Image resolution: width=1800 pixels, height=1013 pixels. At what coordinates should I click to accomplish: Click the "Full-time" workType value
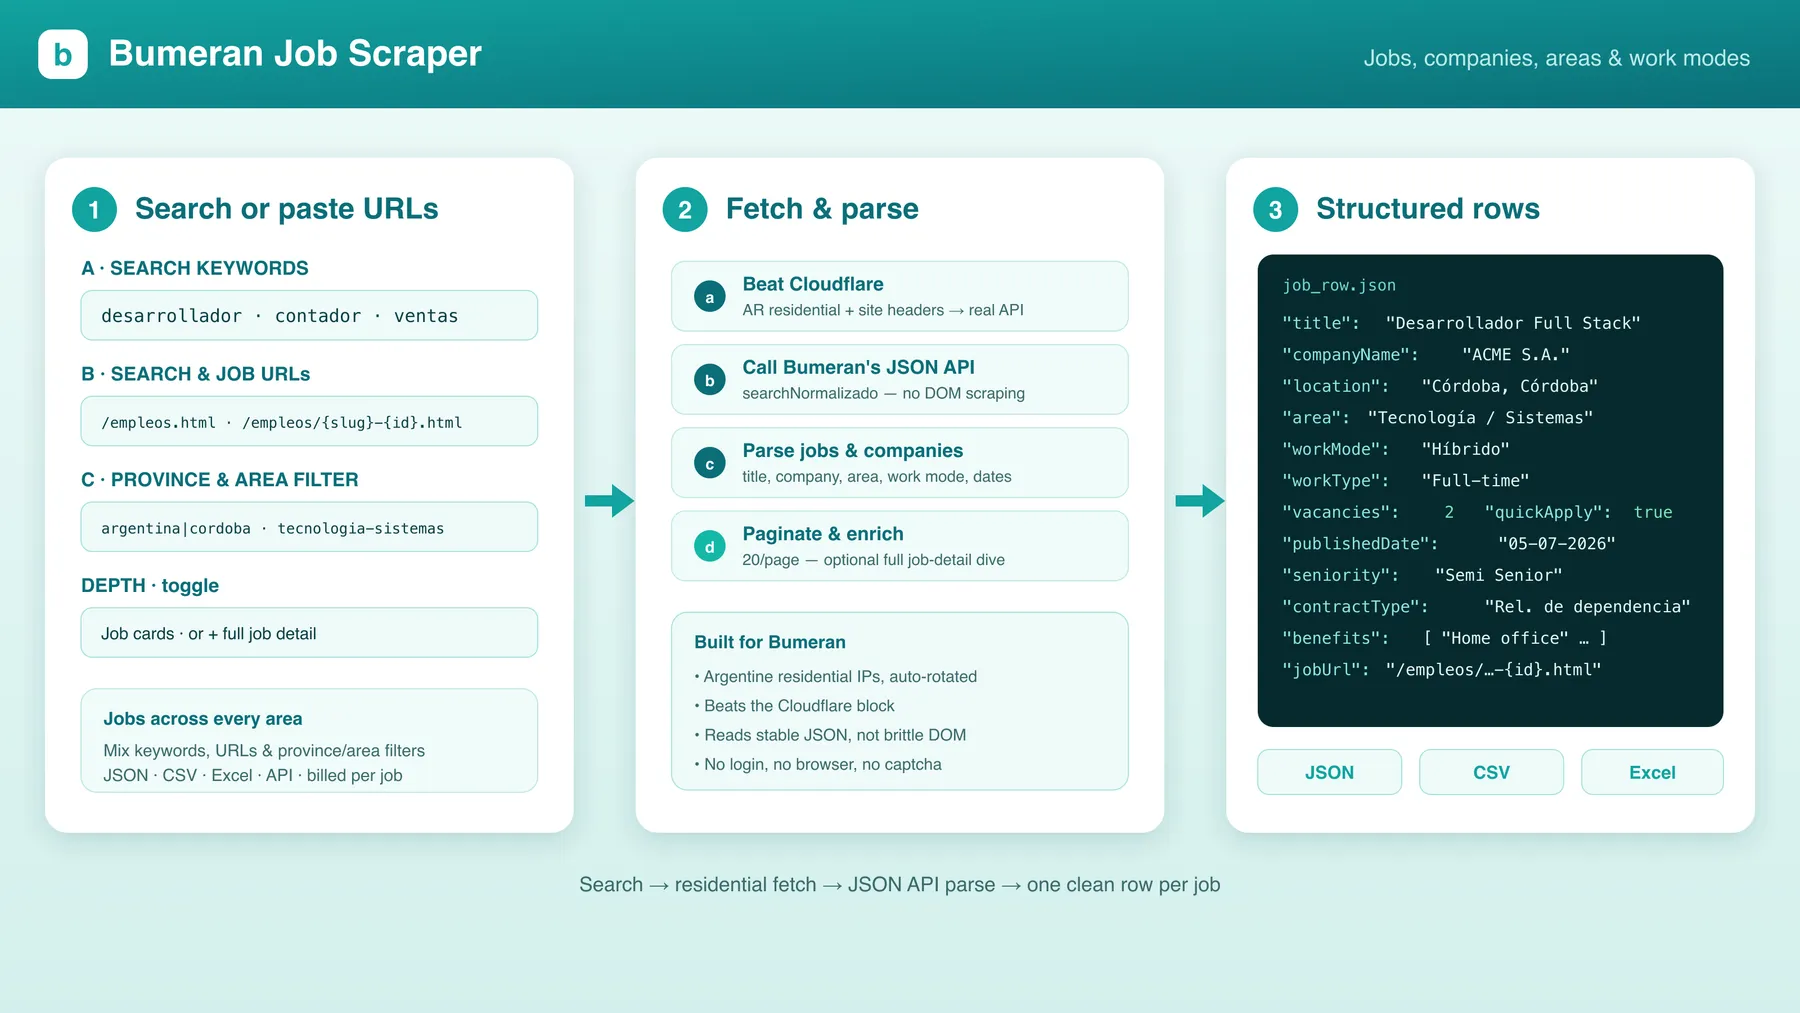click(x=1476, y=481)
